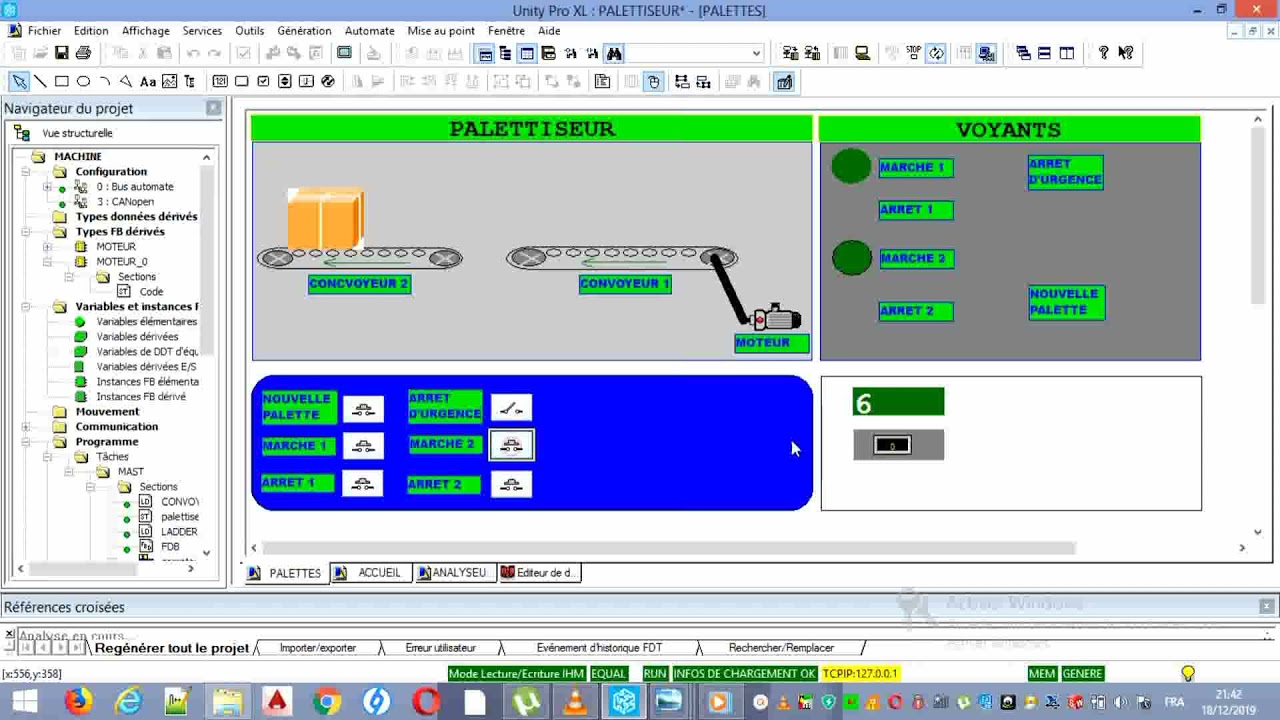Select the Polygon drawing tool
The image size is (1280, 720).
(126, 82)
